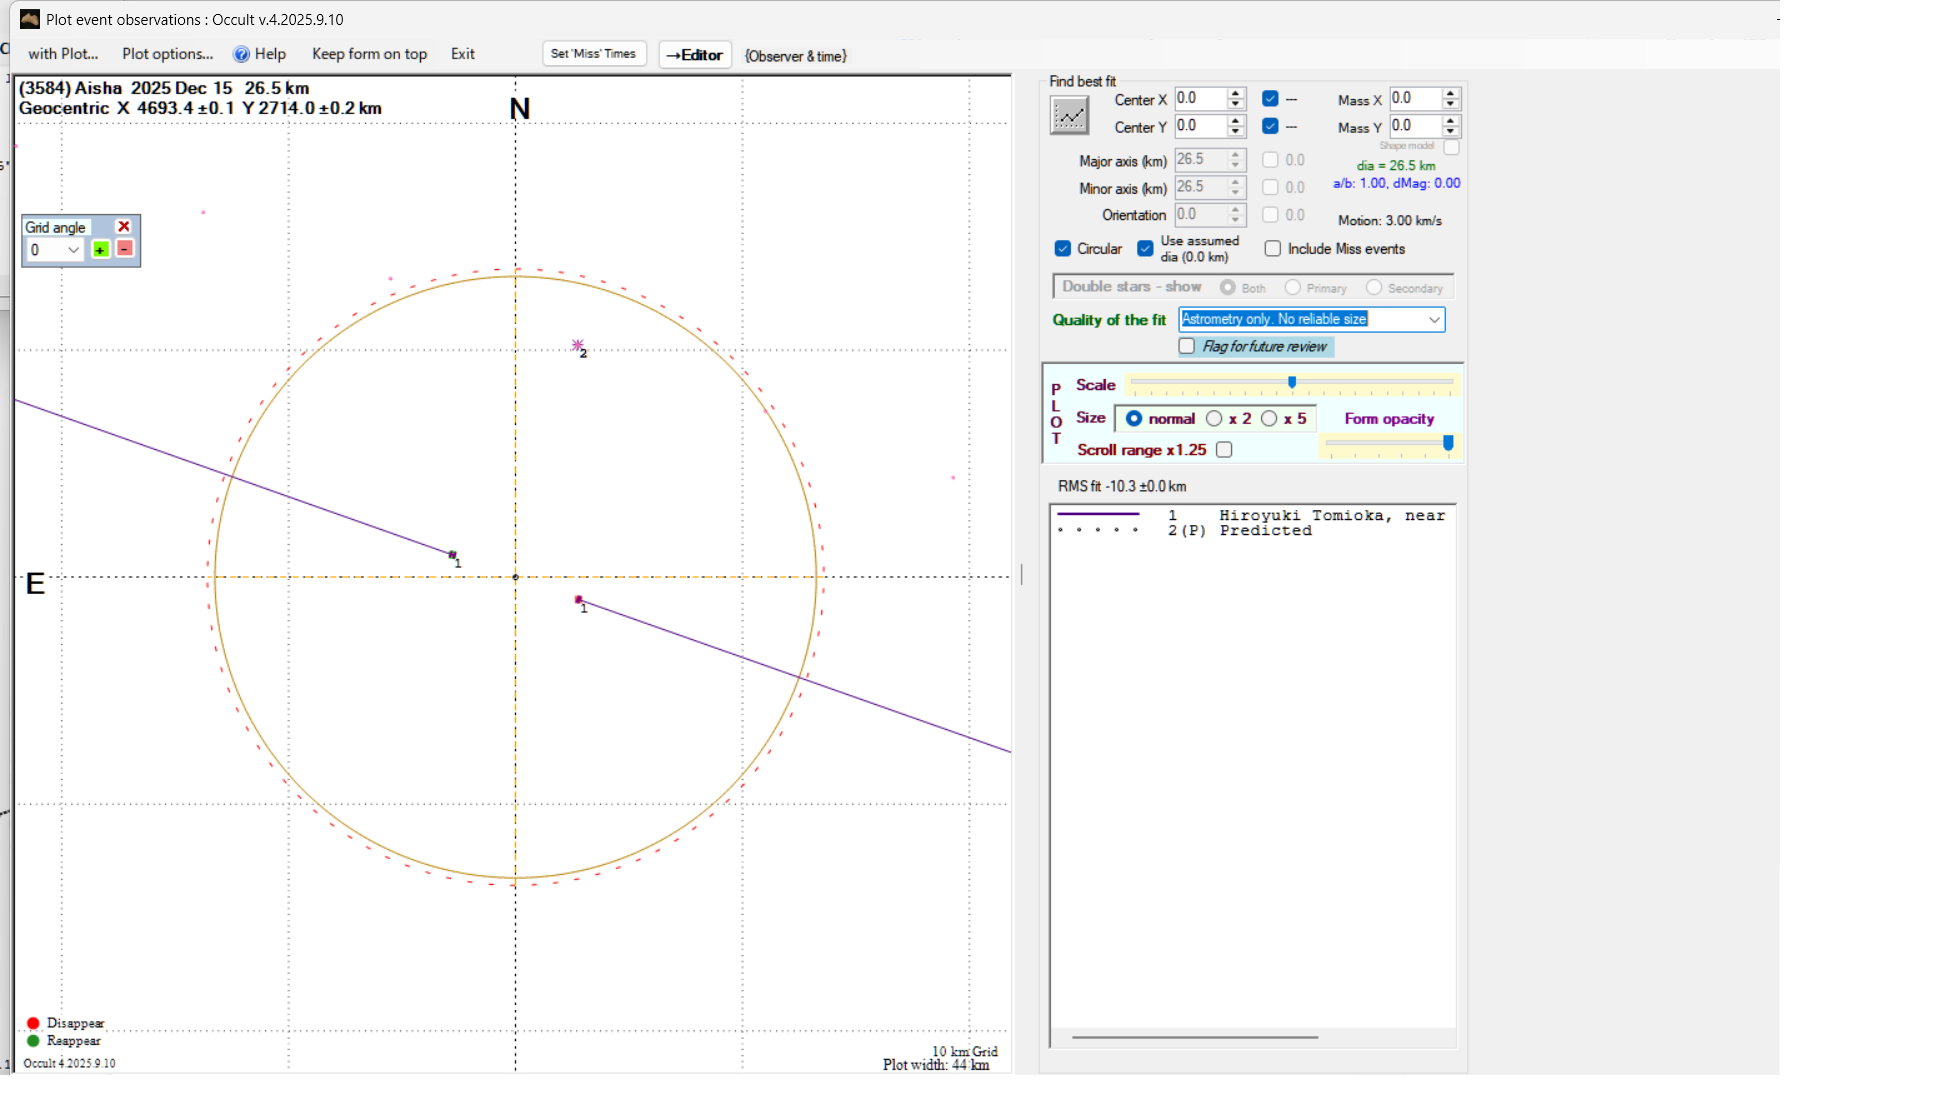Open the with Plot menu
The width and height of the screenshot is (1940, 1100).
pyautogui.click(x=63, y=54)
